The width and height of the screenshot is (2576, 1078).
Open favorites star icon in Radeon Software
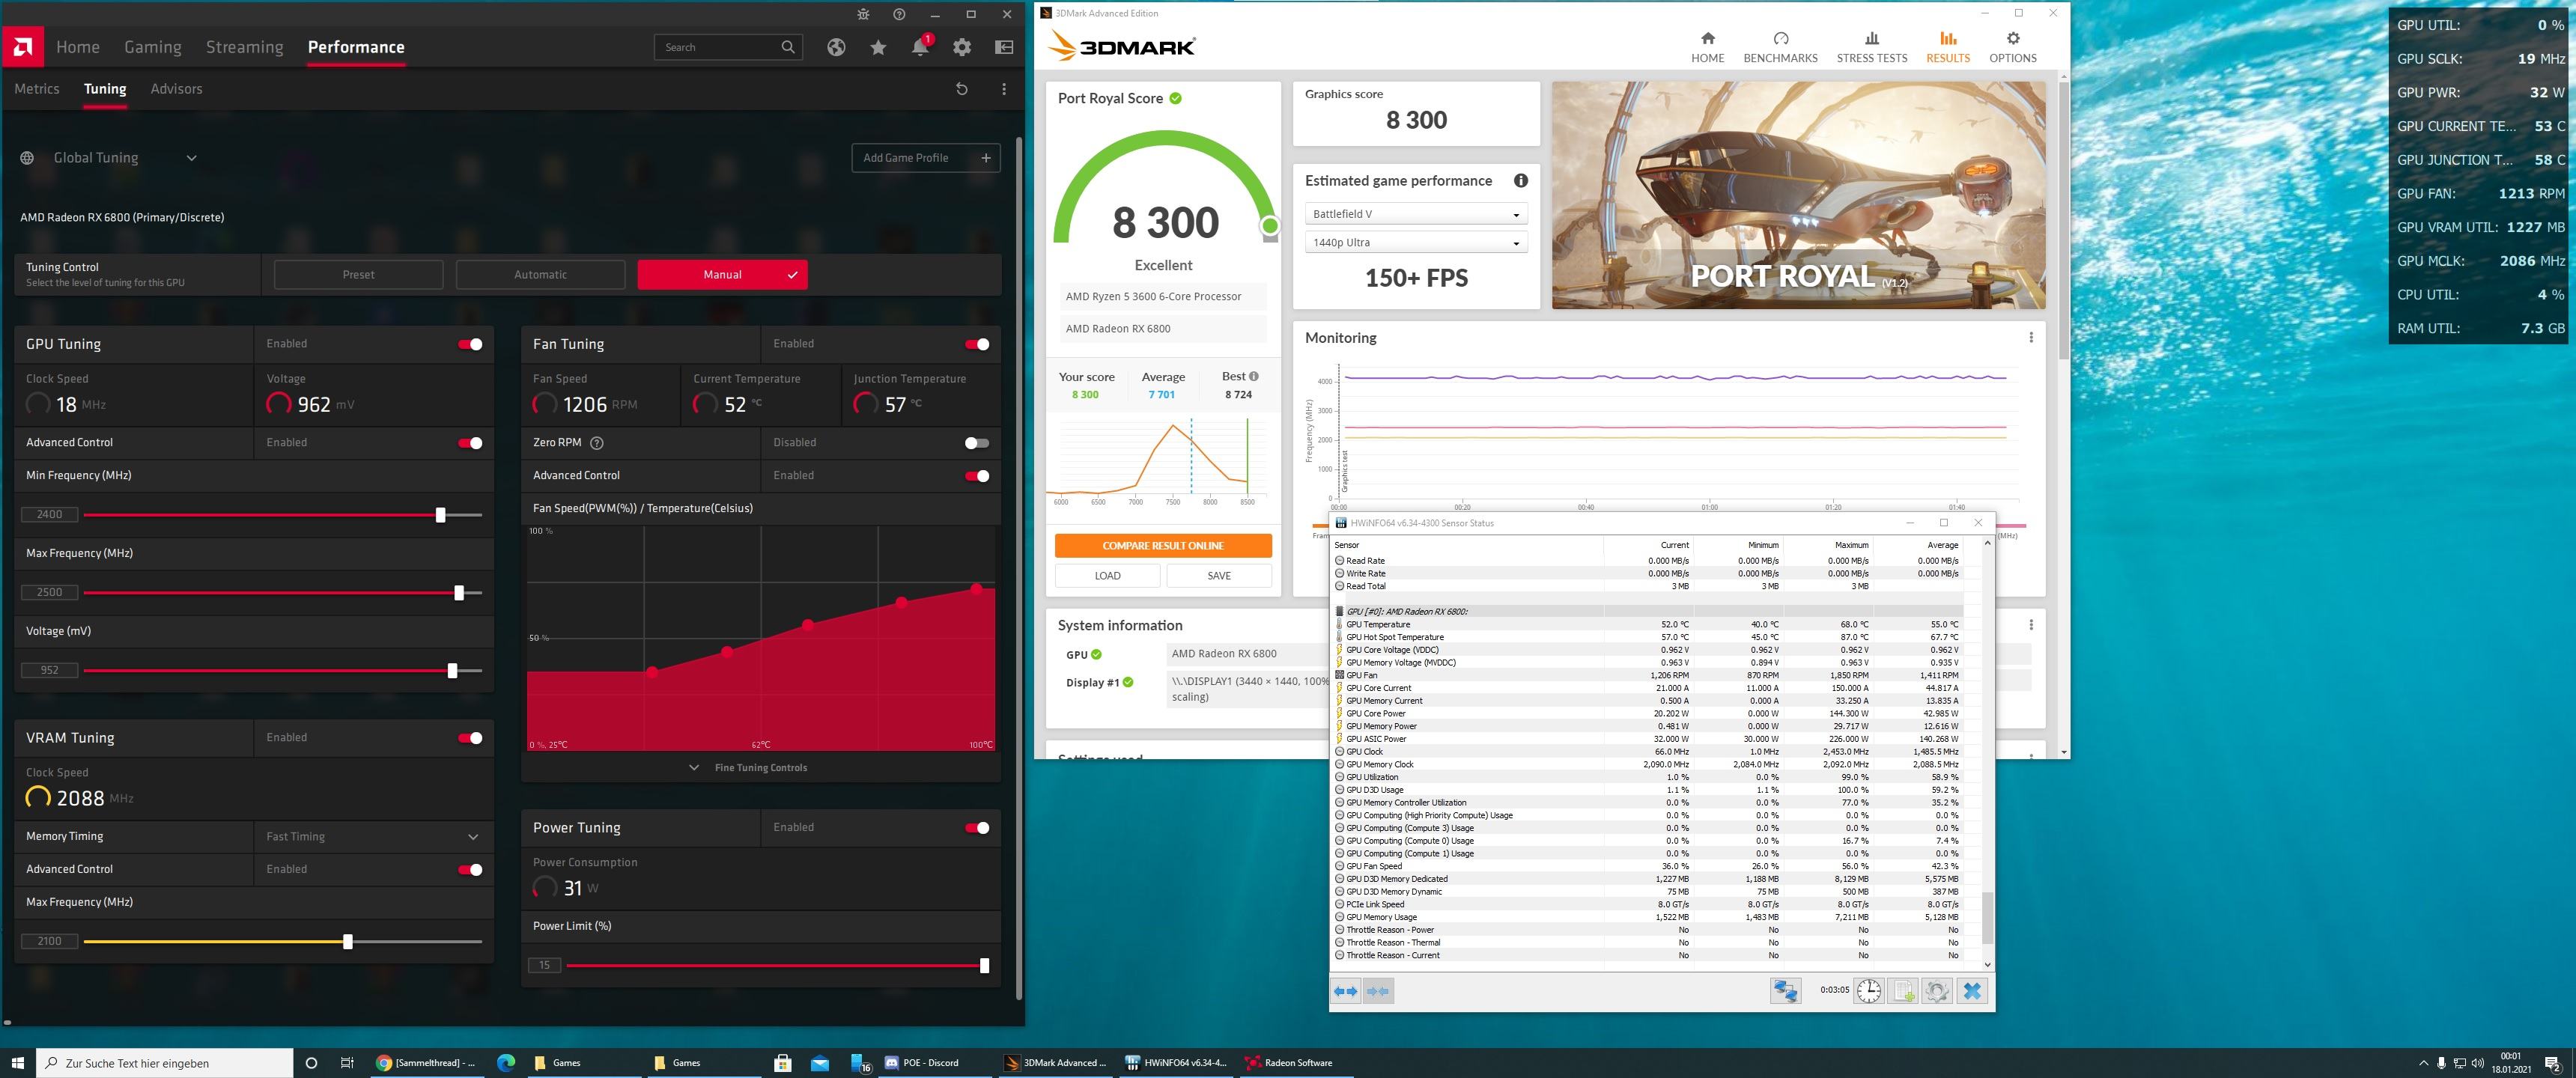point(878,47)
